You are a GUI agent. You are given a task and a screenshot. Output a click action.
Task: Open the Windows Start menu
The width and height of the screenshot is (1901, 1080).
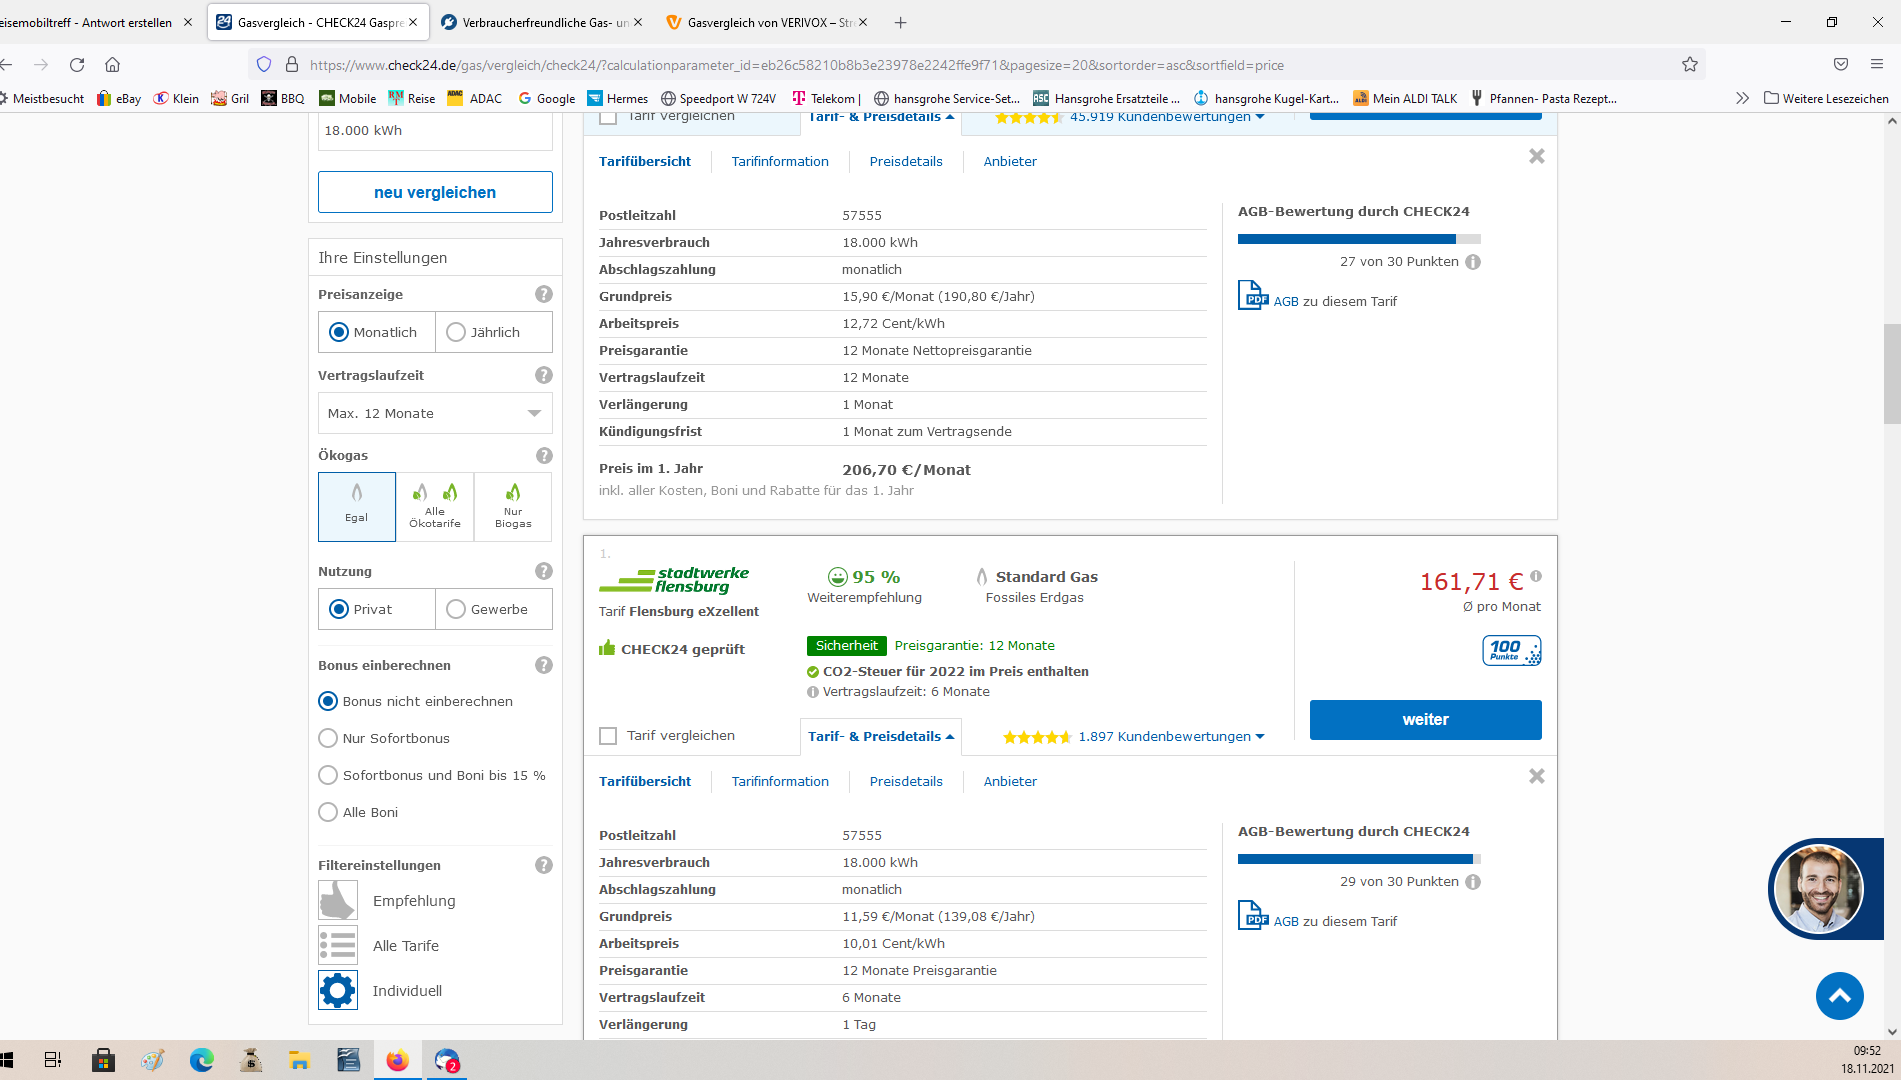click(x=7, y=1060)
